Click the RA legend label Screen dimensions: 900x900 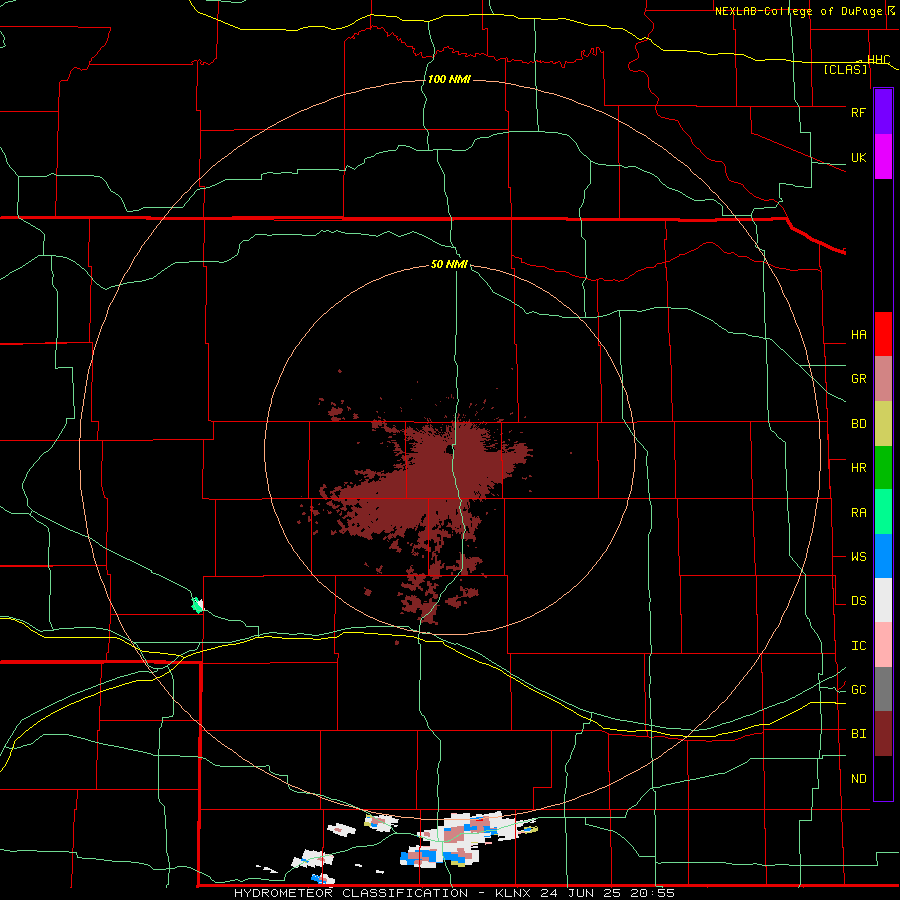pyautogui.click(x=858, y=513)
